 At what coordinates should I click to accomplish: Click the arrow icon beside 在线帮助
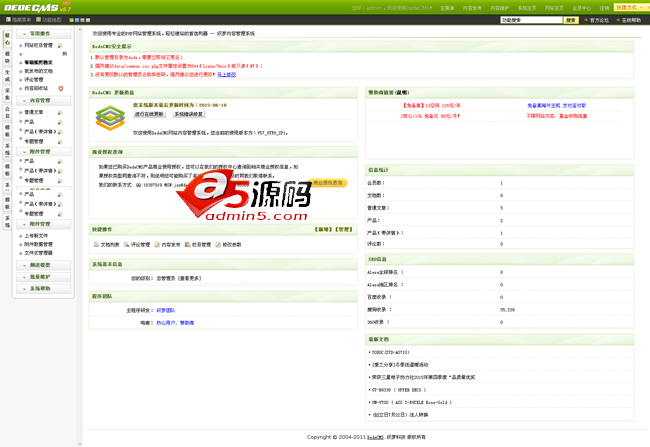point(618,20)
